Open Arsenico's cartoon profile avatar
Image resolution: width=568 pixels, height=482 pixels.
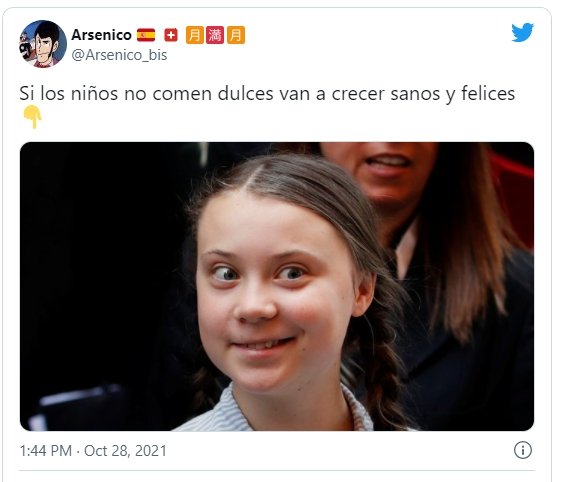(x=43, y=44)
